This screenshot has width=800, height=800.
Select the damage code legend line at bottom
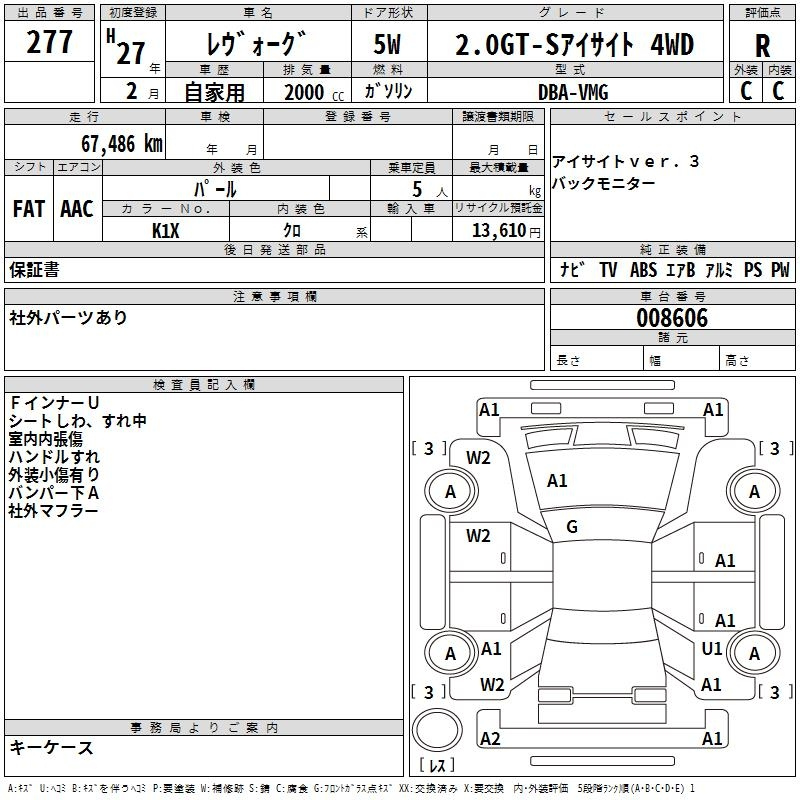[x=351, y=789]
